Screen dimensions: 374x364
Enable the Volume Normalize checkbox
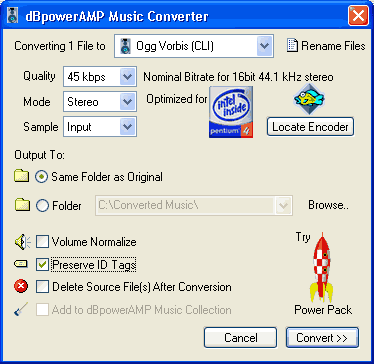pos(43,242)
